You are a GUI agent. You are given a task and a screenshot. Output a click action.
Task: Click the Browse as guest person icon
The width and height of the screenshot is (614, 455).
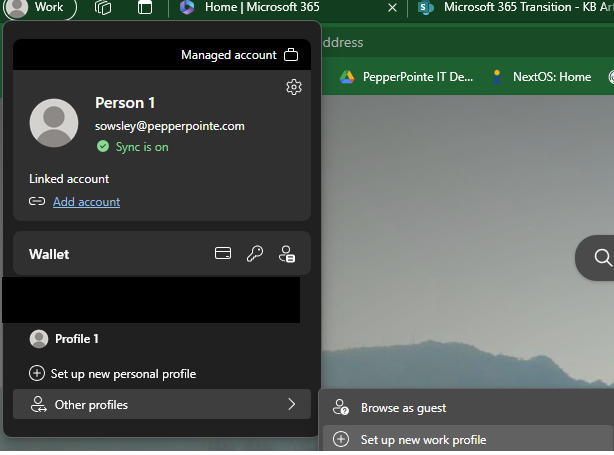[x=341, y=407]
